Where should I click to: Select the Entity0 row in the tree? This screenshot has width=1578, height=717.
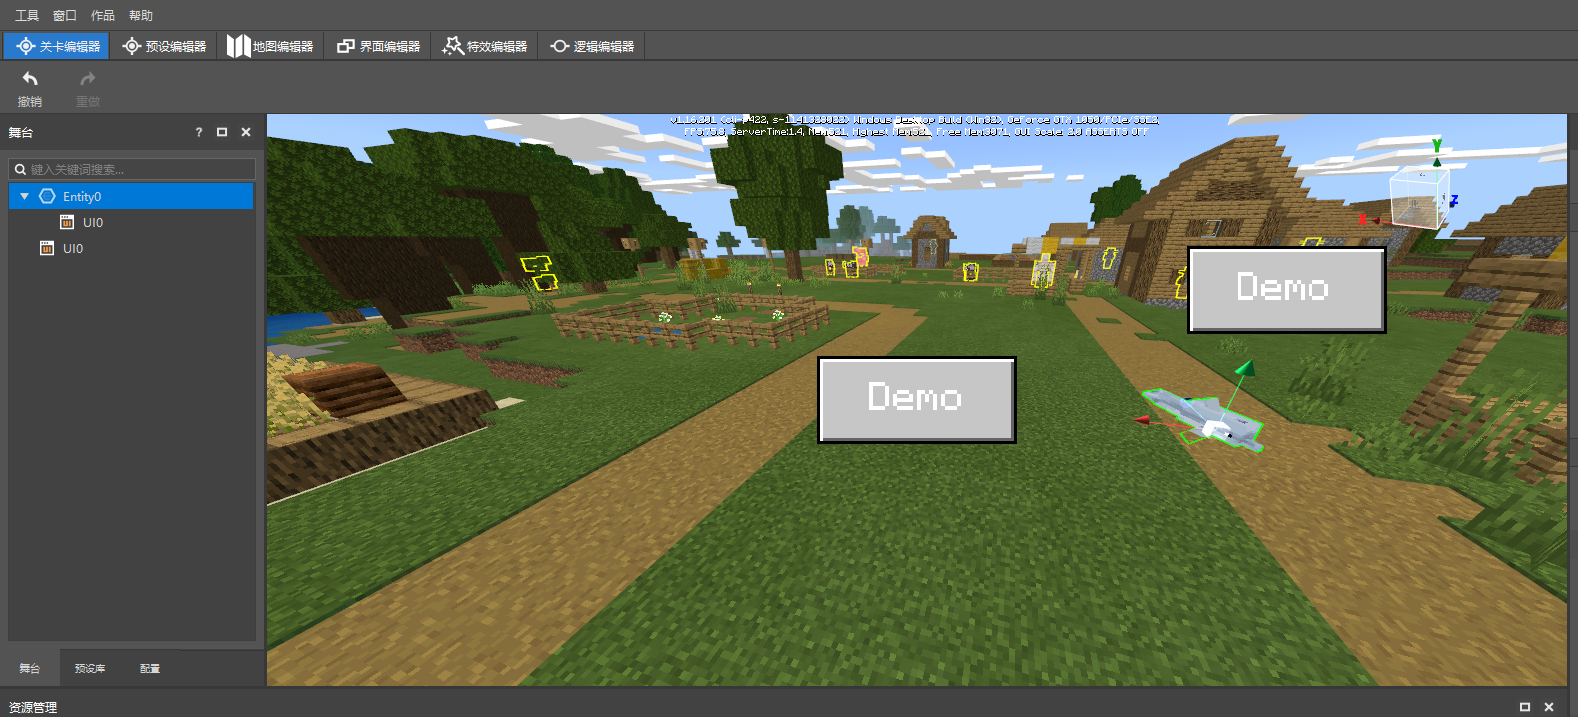coord(132,196)
